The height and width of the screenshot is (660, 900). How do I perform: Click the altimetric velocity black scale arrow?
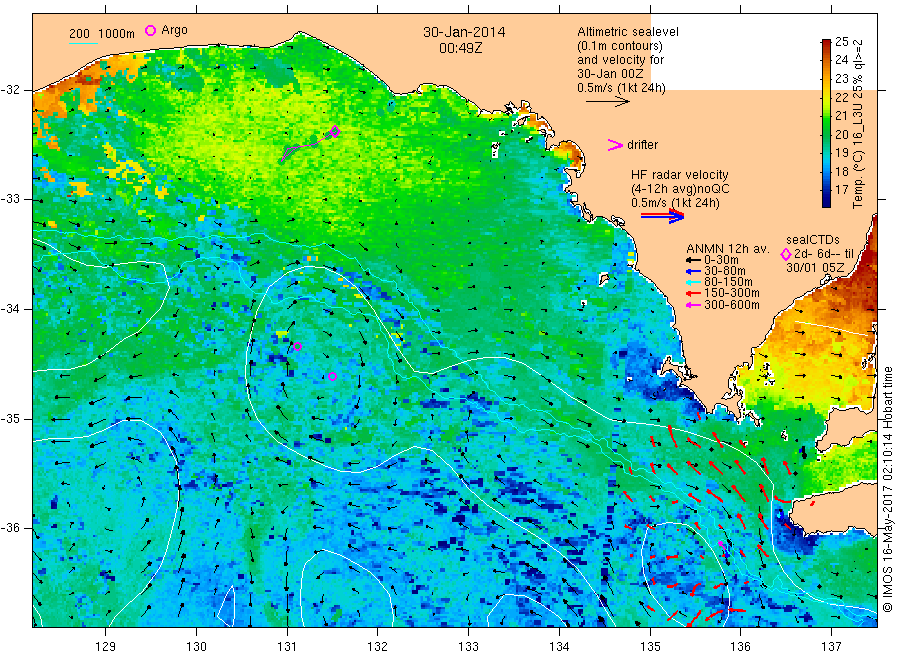point(608,102)
